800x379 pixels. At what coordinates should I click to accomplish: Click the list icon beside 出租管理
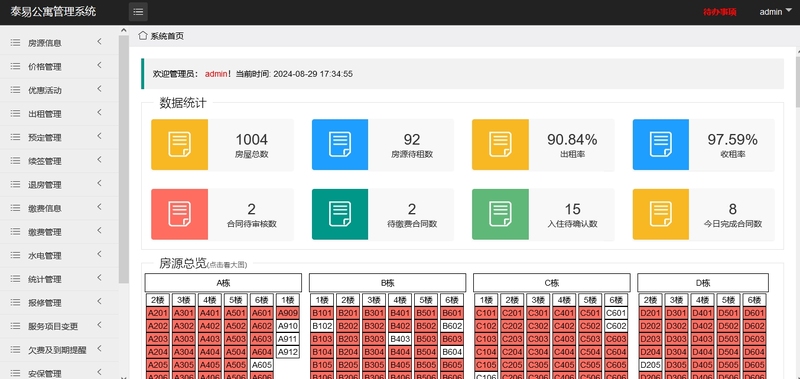coord(15,114)
